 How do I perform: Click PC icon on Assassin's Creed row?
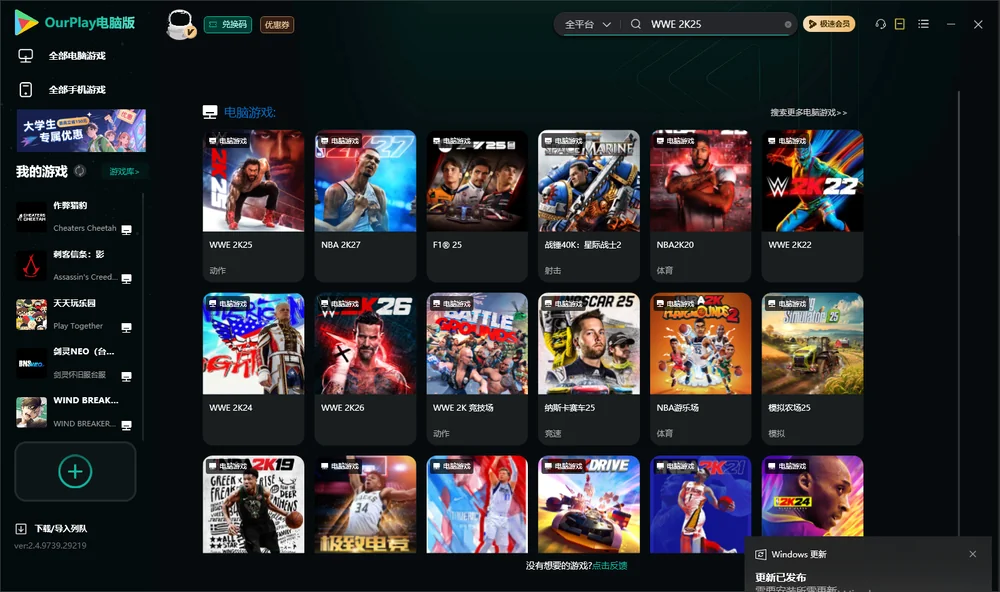(126, 279)
